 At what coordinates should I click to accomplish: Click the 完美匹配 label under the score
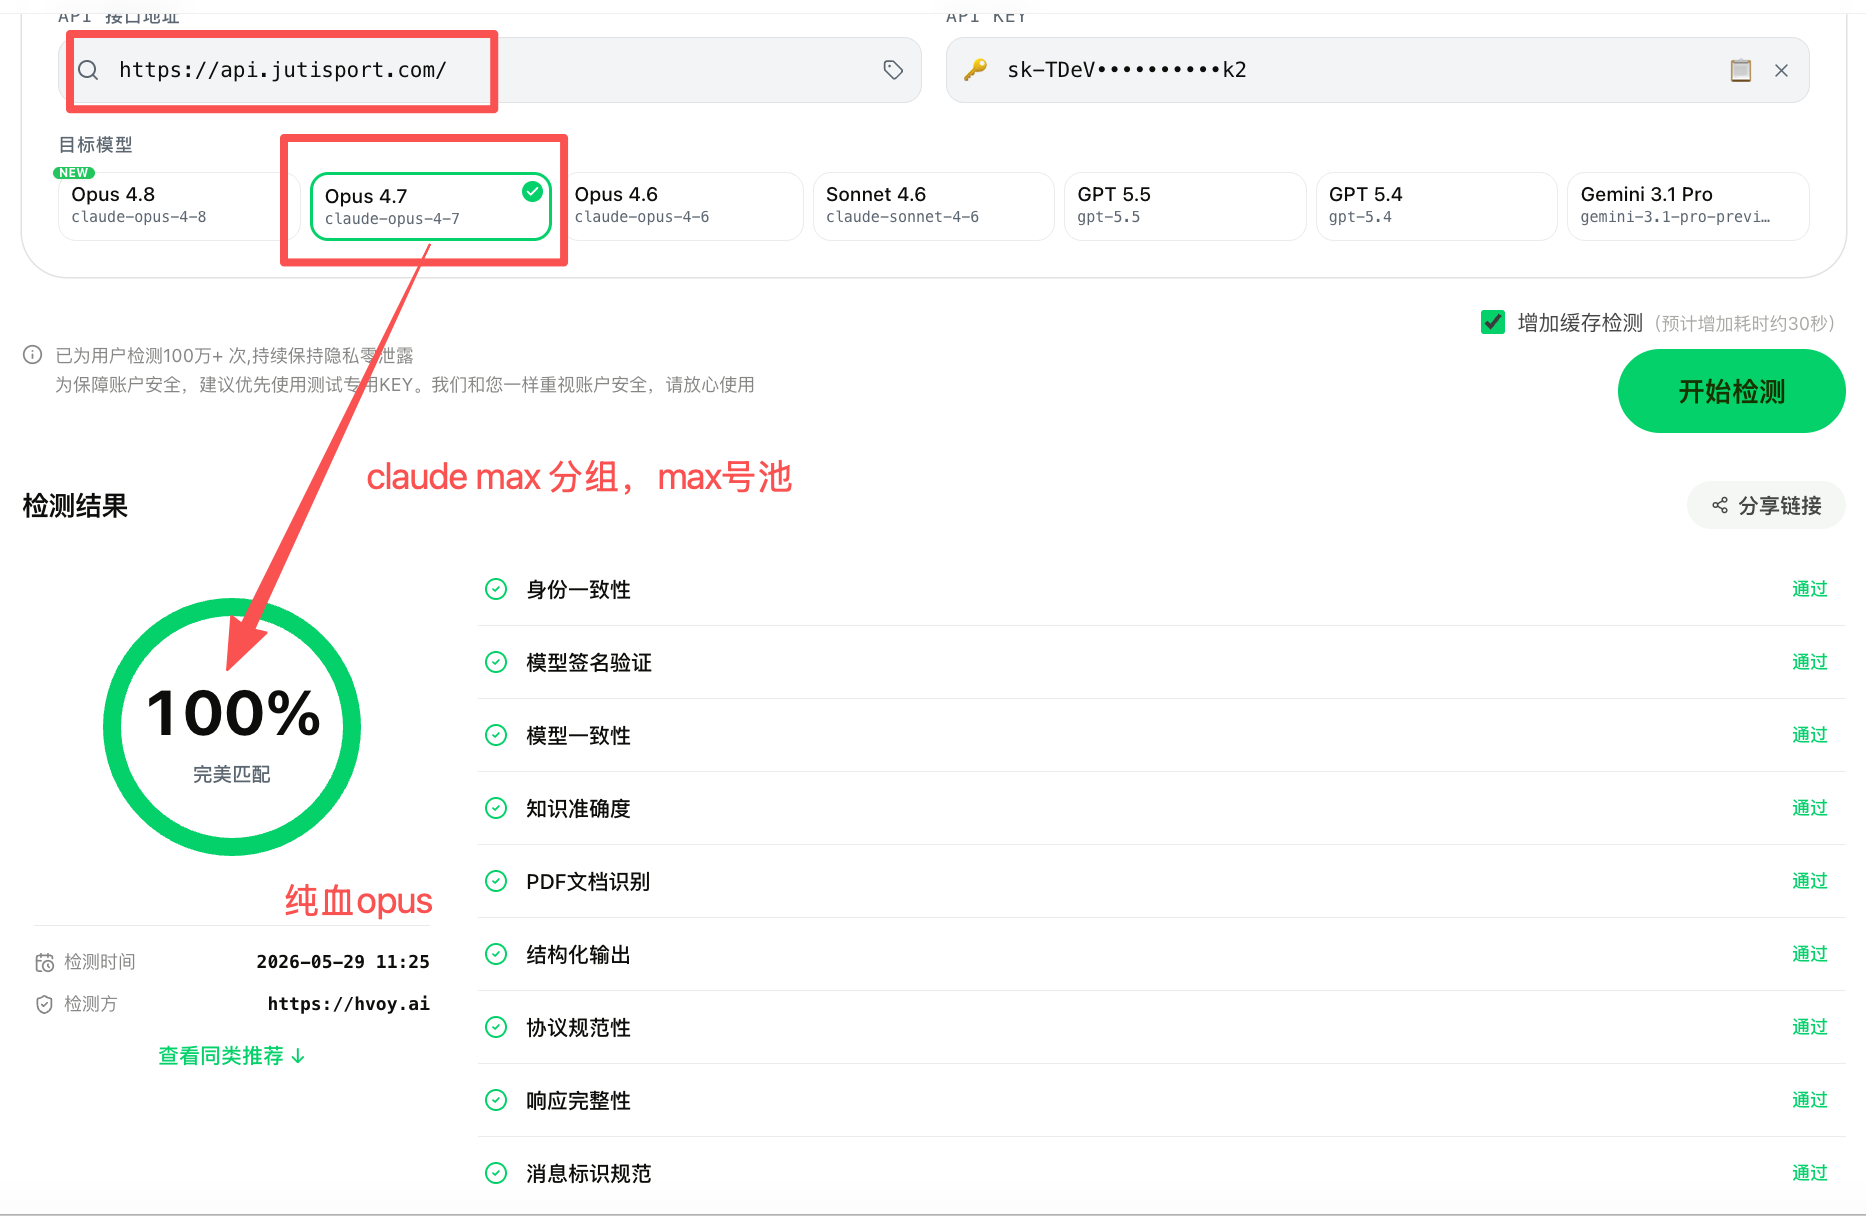232,774
